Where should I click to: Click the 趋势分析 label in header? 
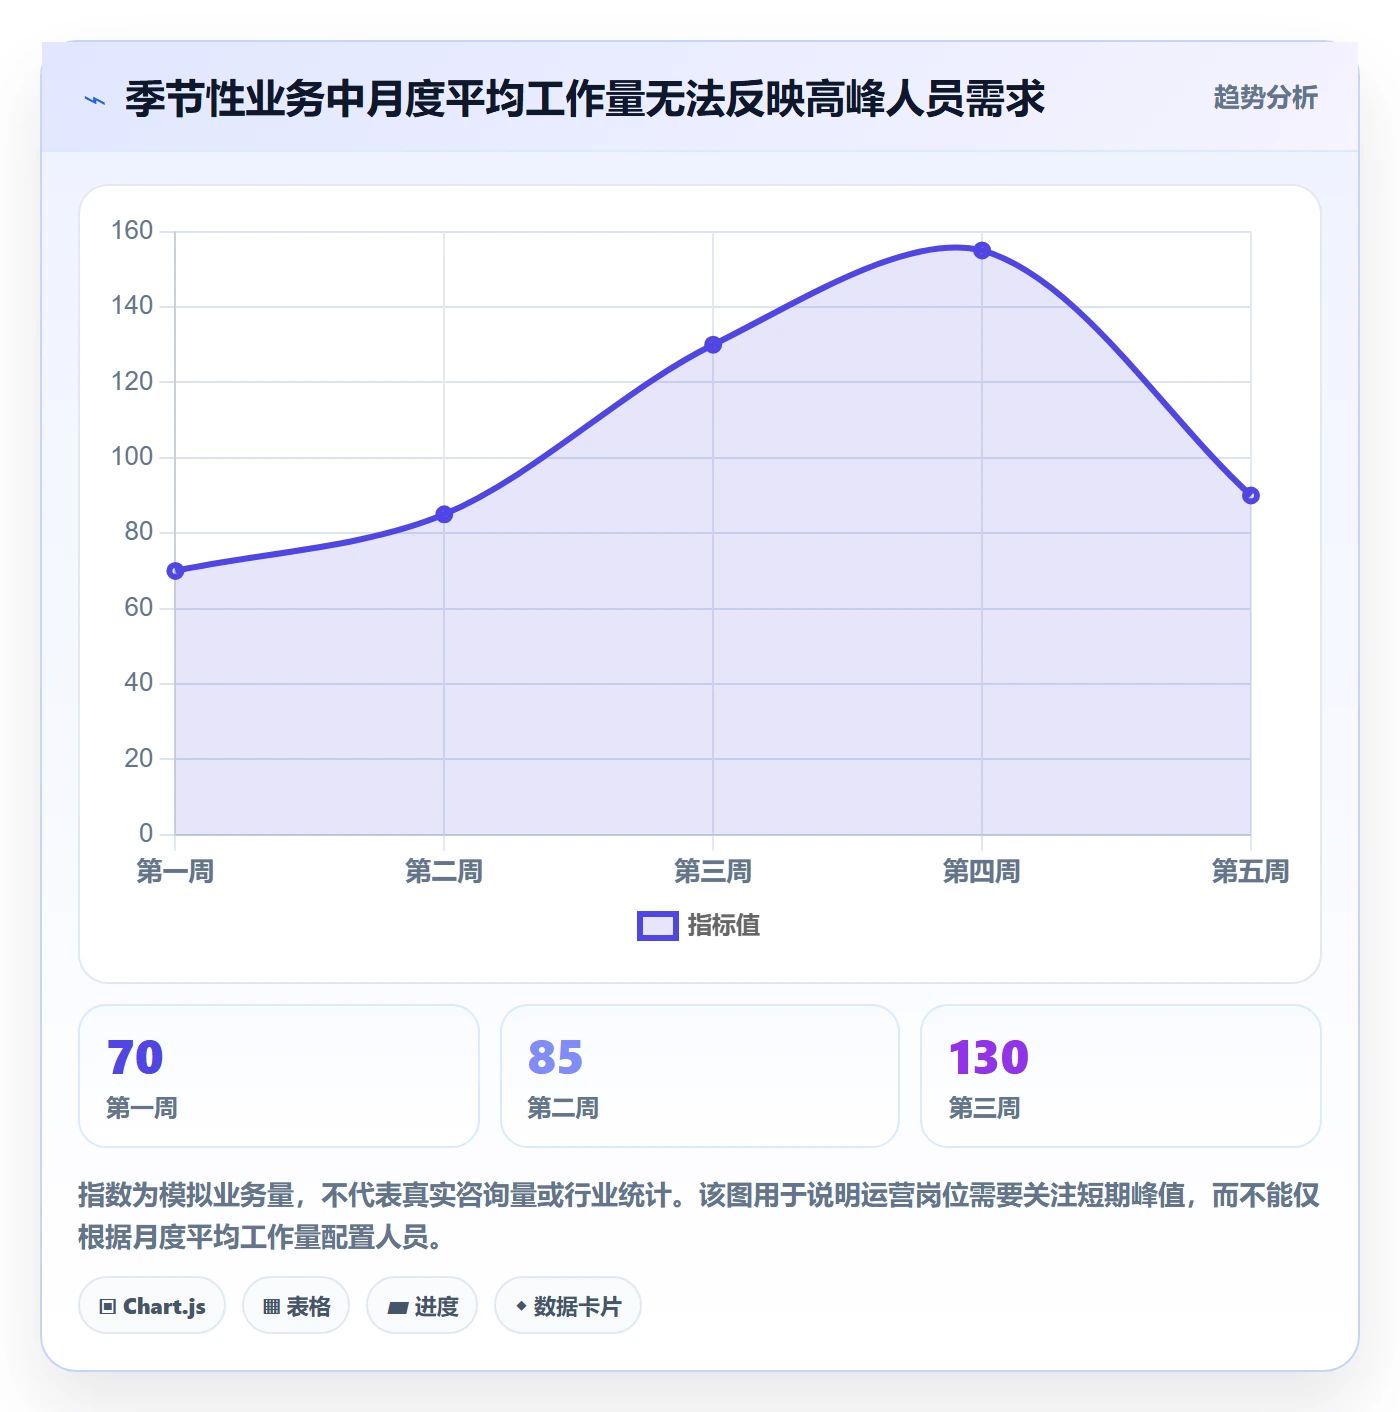pos(1265,98)
